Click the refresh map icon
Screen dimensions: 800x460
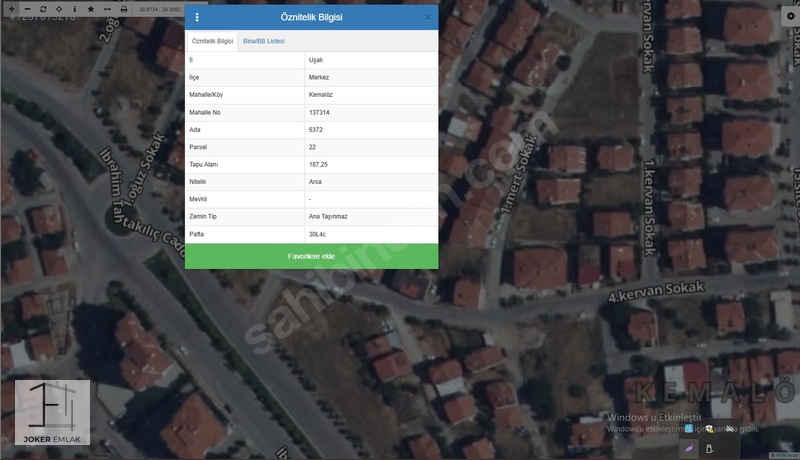43,8
